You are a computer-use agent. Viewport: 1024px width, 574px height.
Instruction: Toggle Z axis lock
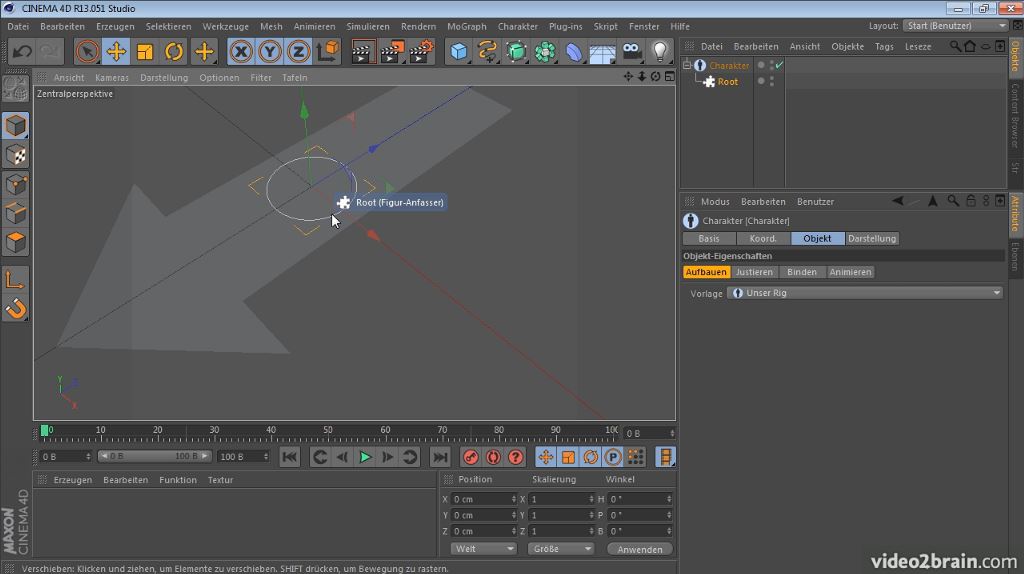[298, 52]
